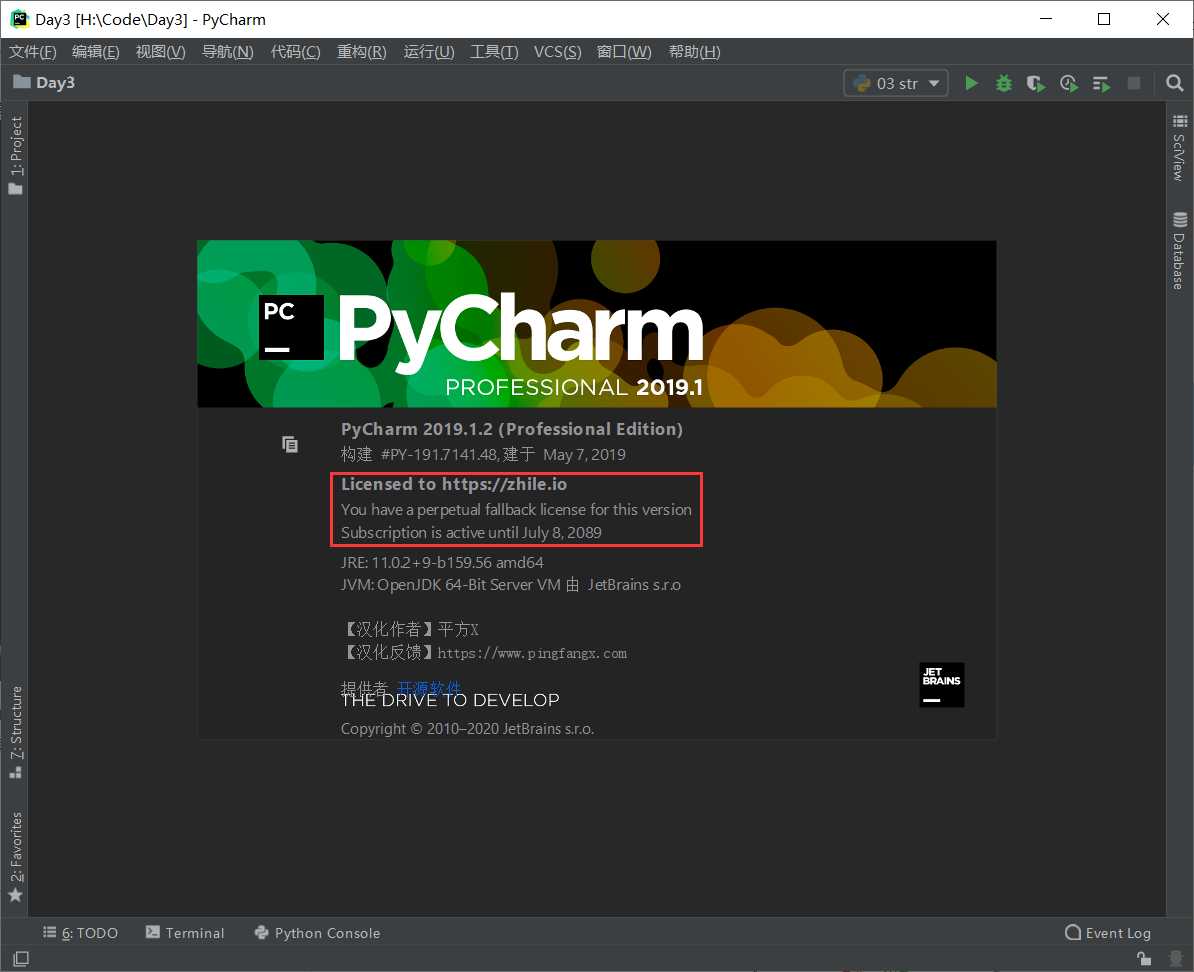Open the 重构(R) menu
The width and height of the screenshot is (1194, 972).
coord(362,51)
